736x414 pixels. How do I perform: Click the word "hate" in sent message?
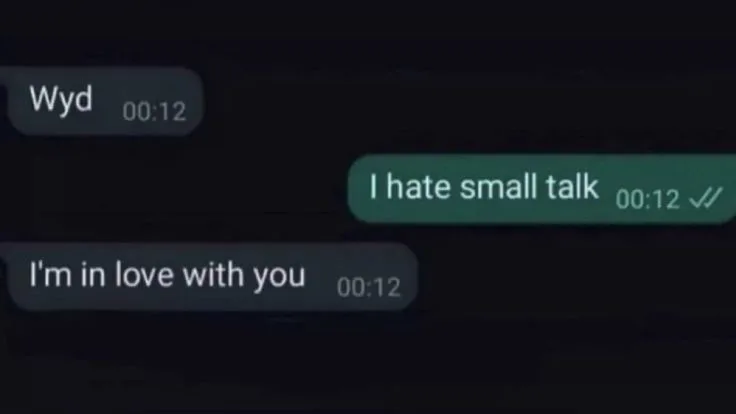[418, 186]
